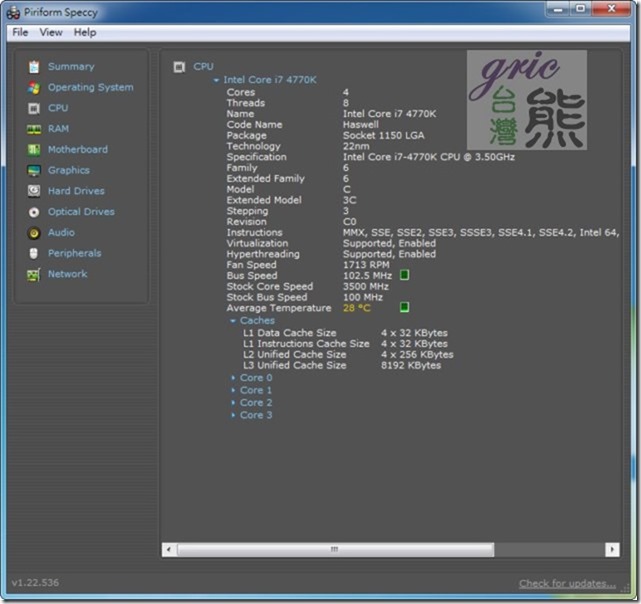This screenshot has width=641, height=604.
Task: Collapse the Caches tree node
Action: [233, 321]
